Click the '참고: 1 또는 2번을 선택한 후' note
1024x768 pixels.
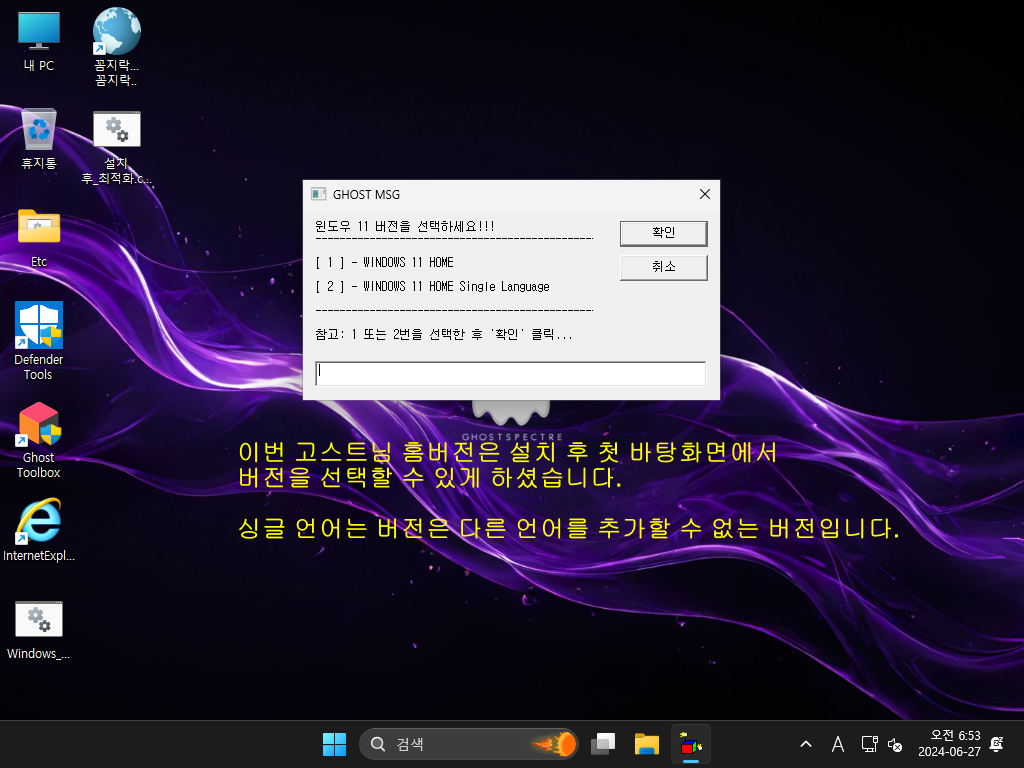[x=399, y=334]
